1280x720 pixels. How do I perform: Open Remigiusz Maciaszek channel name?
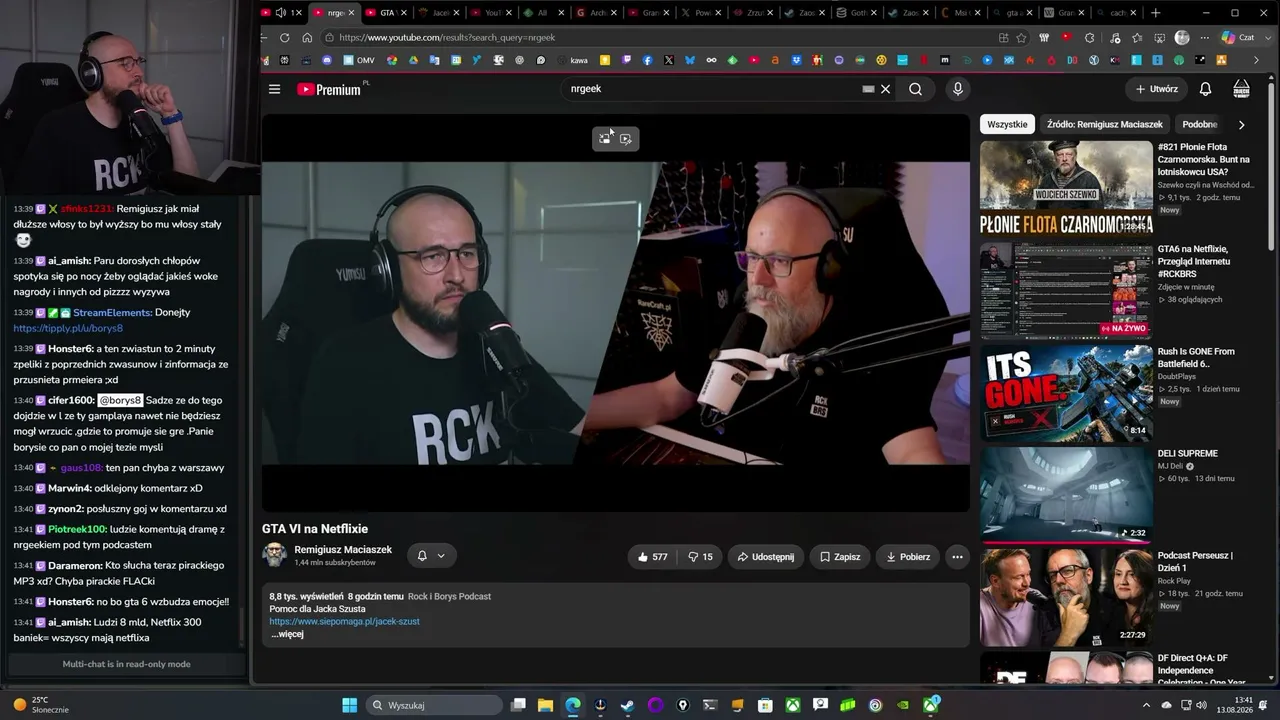pos(343,550)
